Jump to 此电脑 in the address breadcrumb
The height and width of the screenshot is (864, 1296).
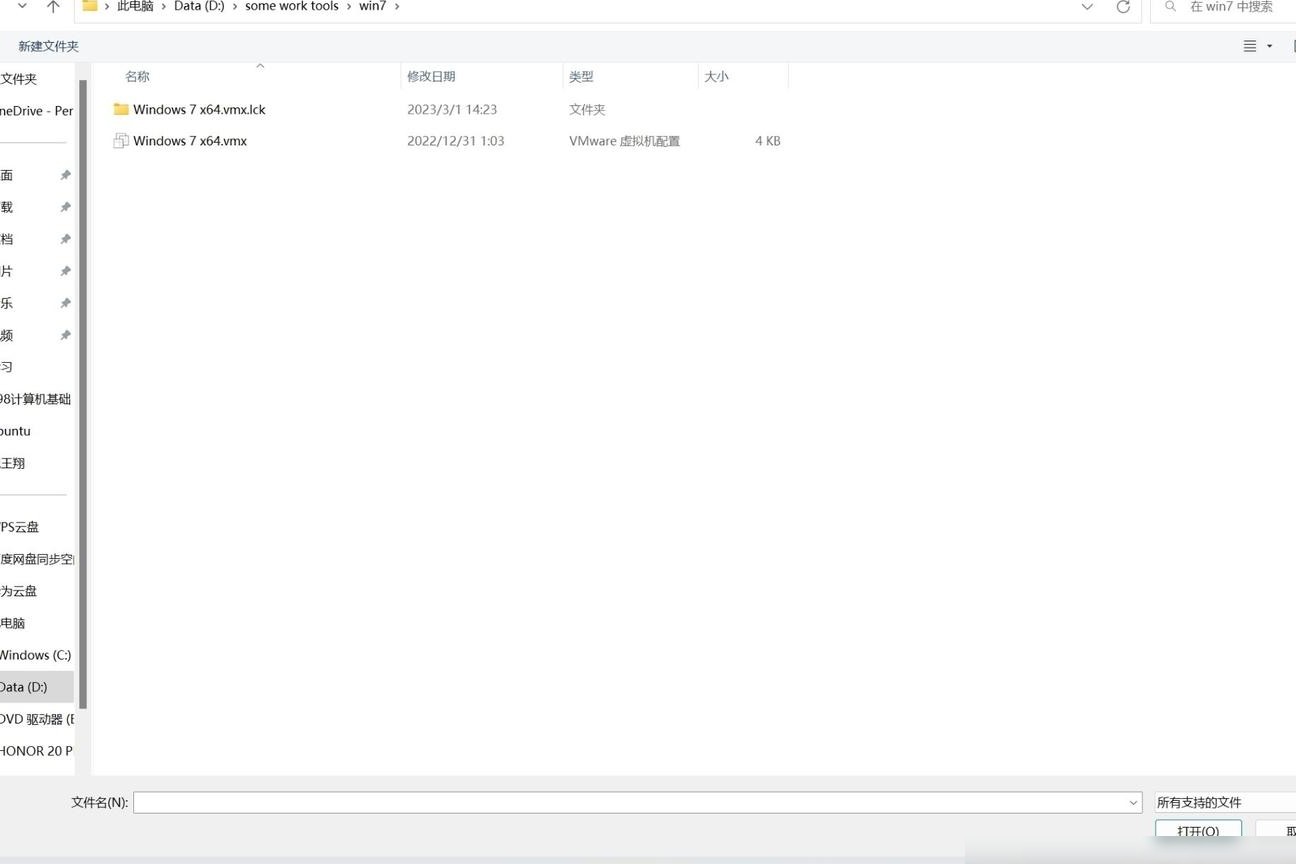click(x=135, y=6)
